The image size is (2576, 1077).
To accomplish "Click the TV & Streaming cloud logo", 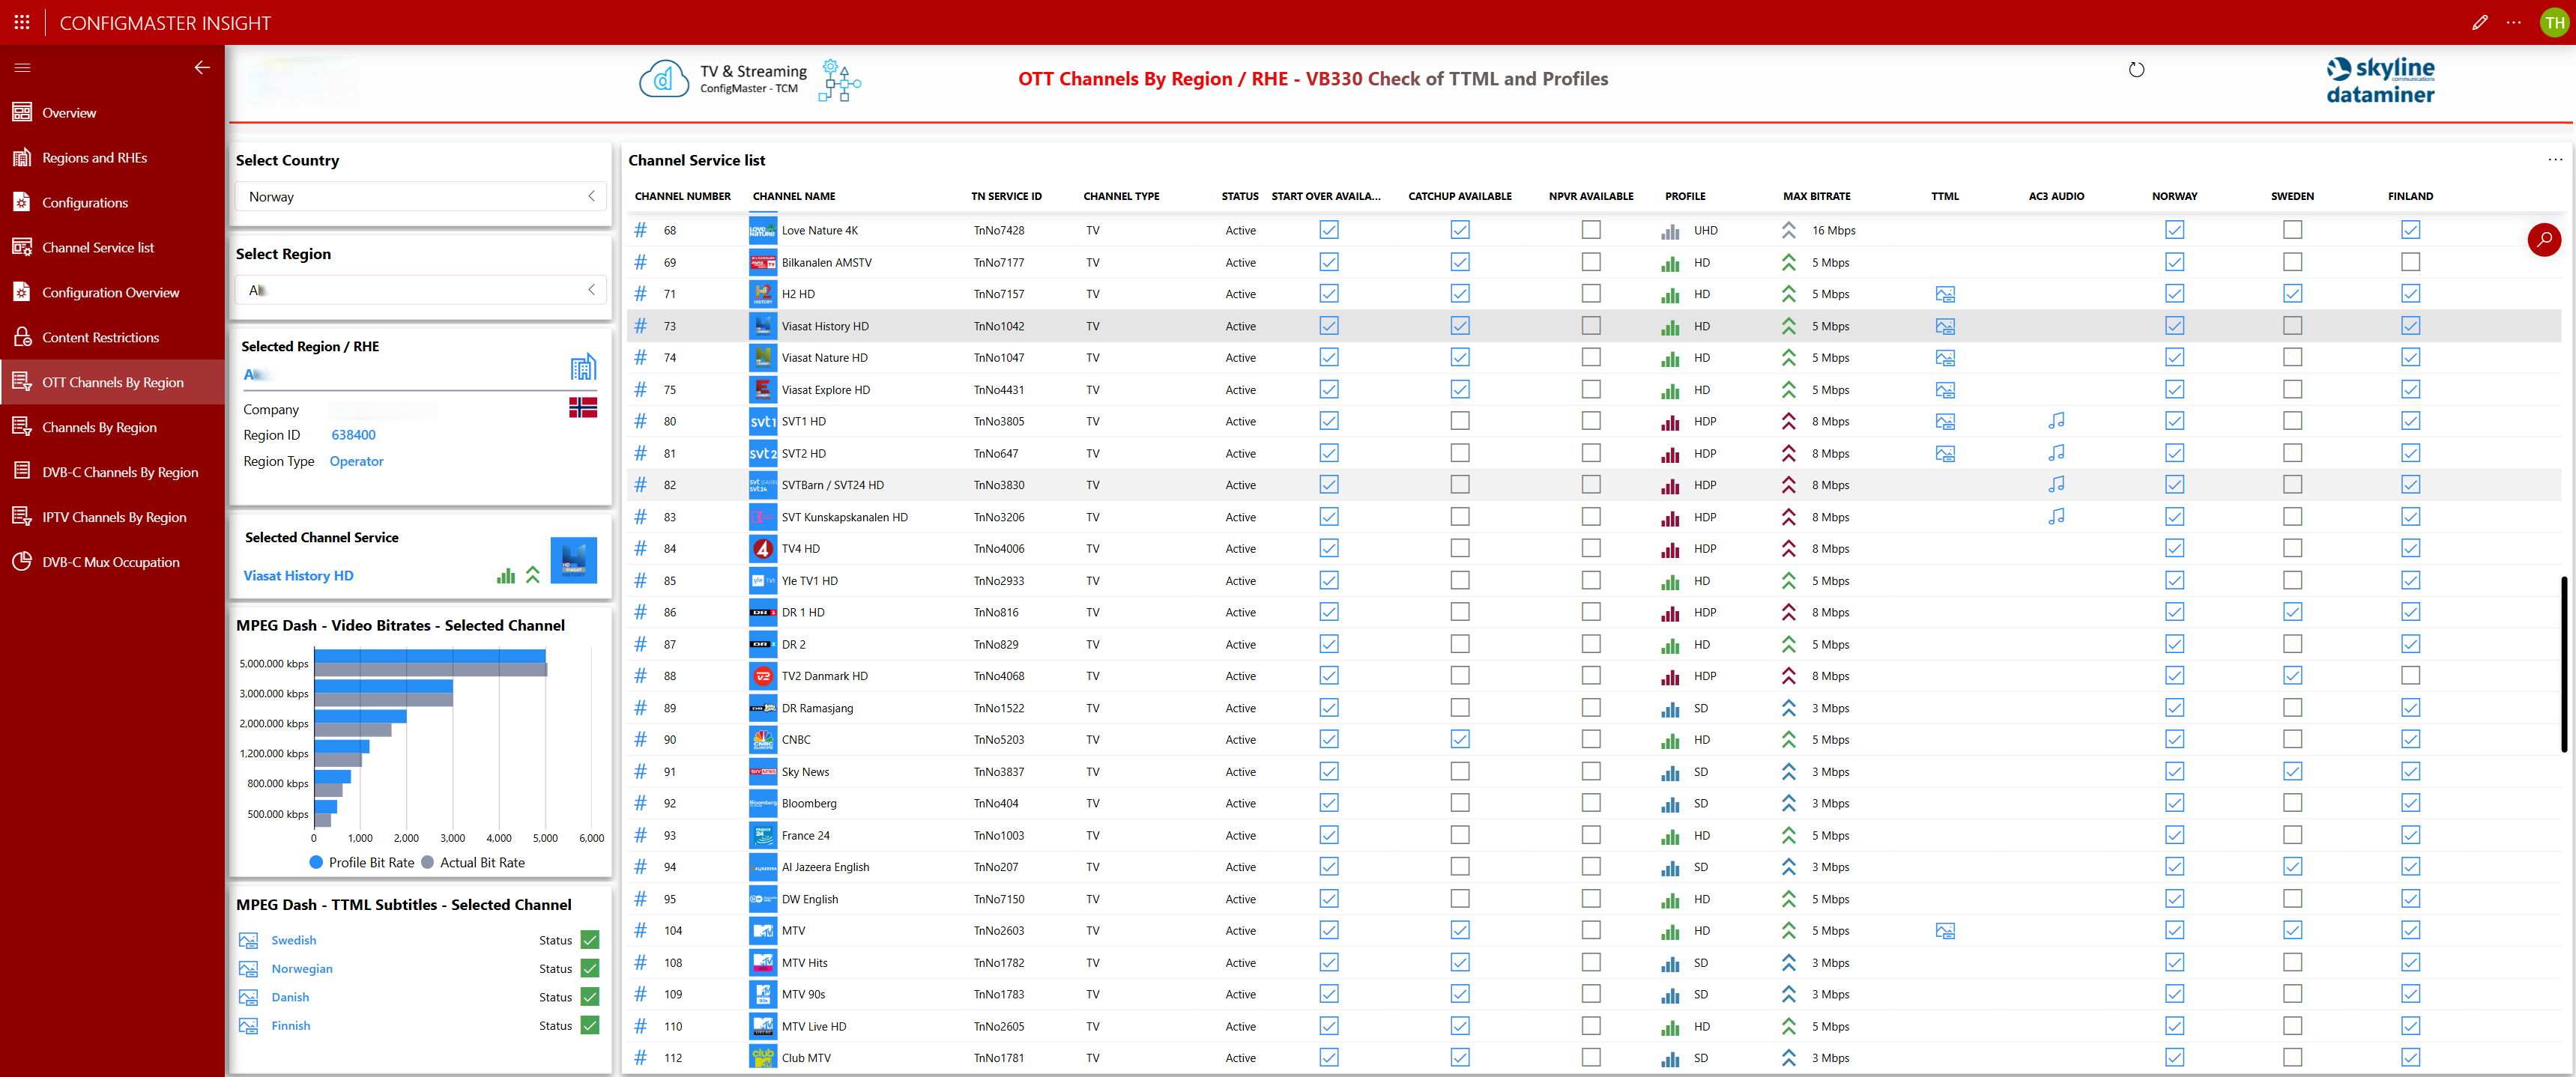I will 664,79.
